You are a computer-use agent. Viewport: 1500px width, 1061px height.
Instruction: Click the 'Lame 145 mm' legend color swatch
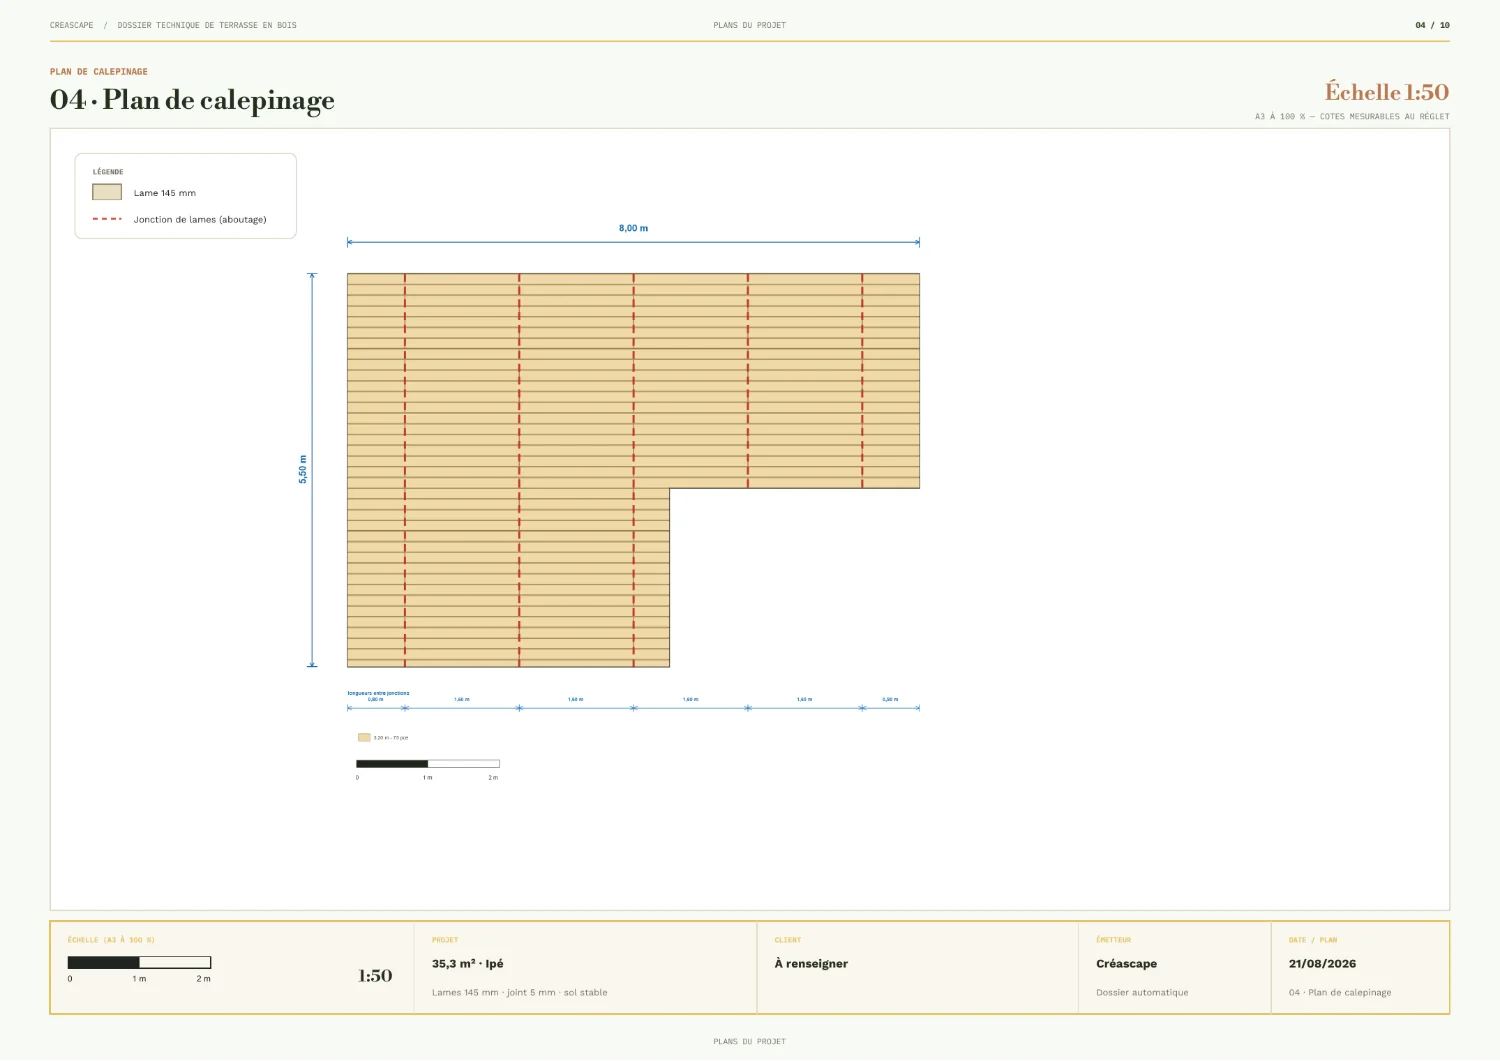[107, 192]
